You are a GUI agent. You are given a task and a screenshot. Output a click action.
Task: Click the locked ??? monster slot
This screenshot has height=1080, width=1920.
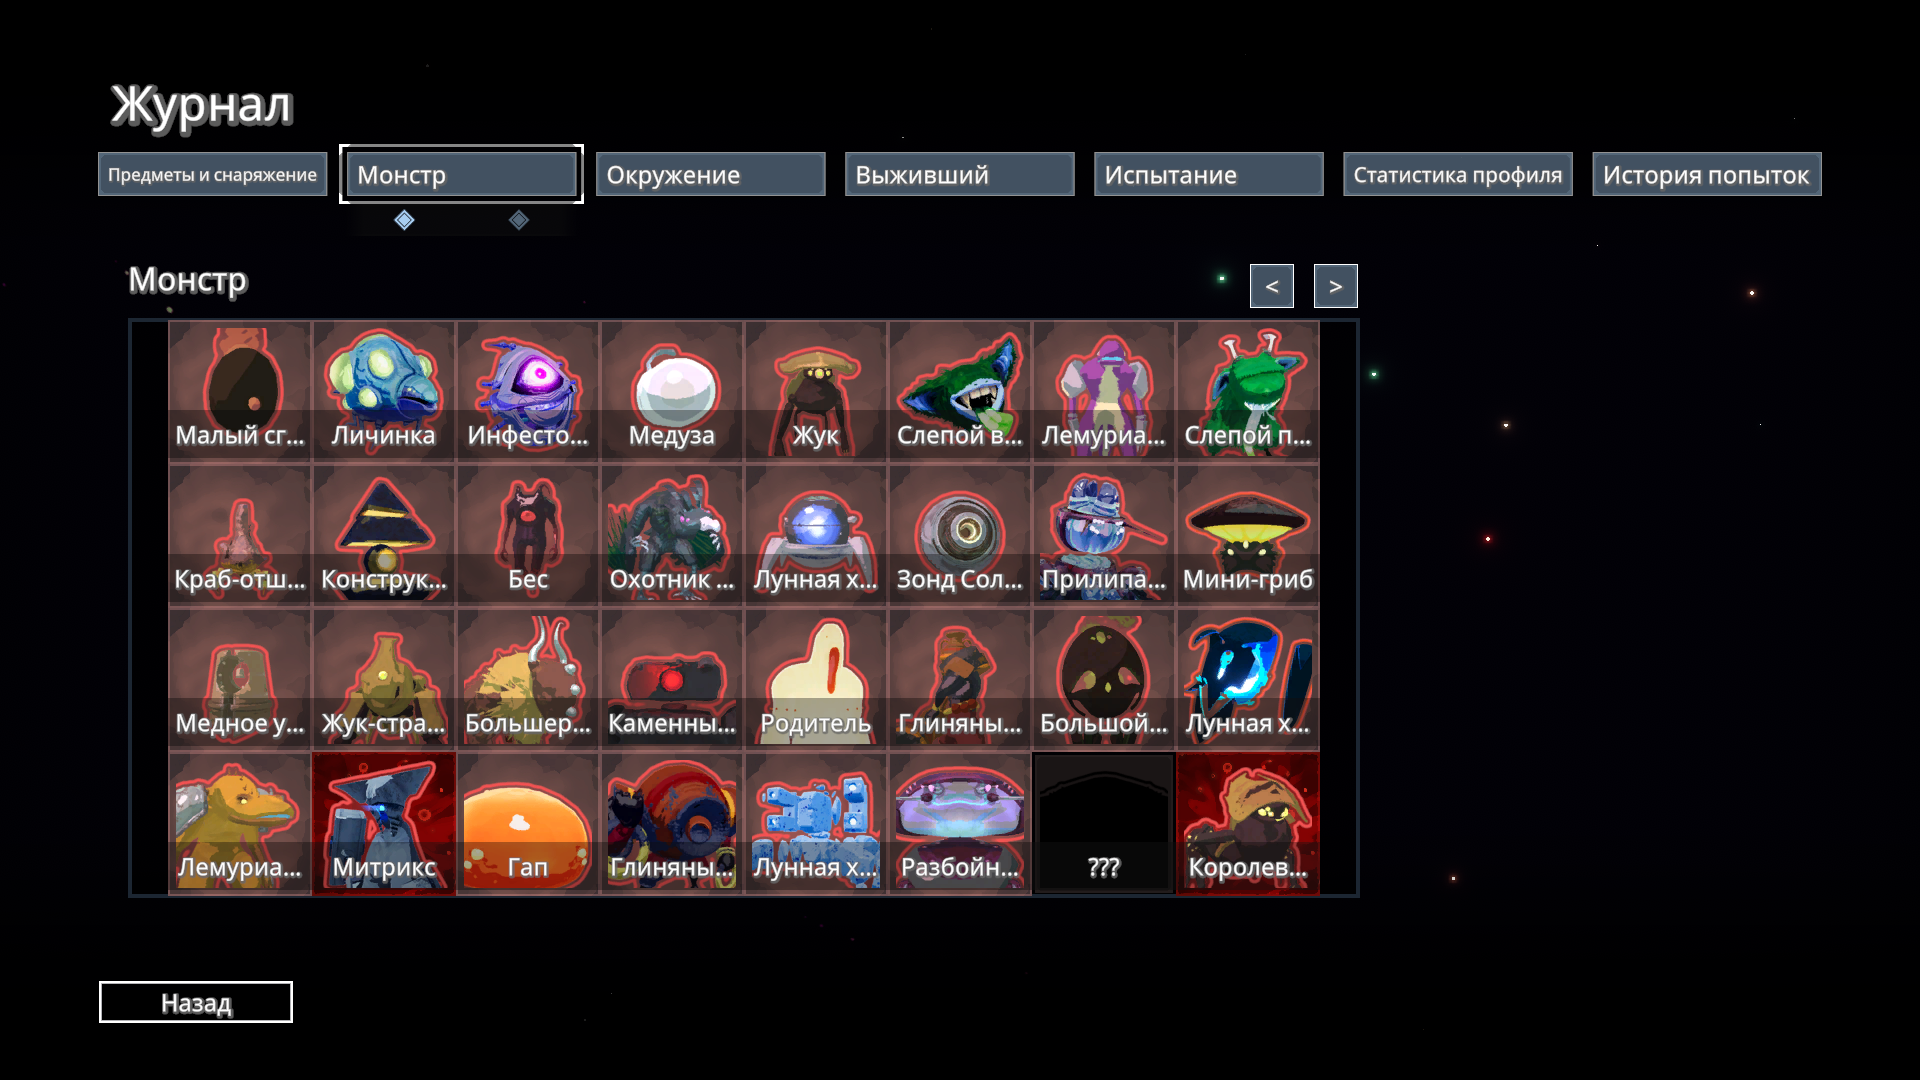tap(1103, 822)
